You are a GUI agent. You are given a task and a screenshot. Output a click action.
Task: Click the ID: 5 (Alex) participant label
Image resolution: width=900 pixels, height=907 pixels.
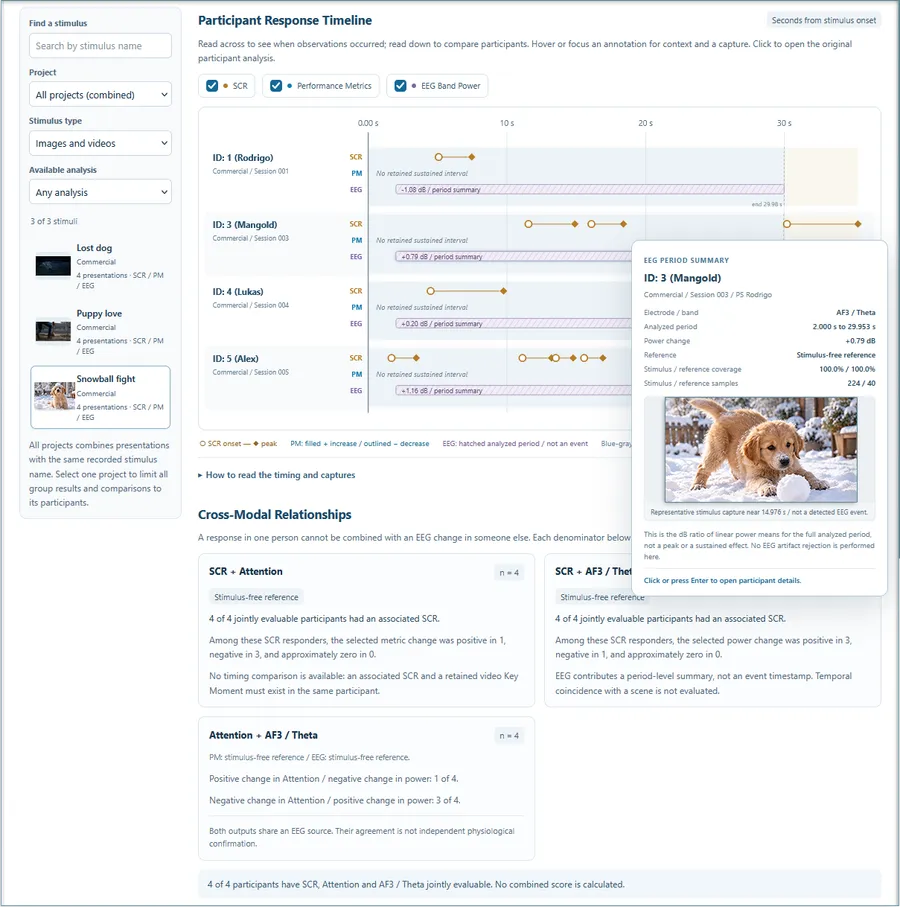point(235,359)
